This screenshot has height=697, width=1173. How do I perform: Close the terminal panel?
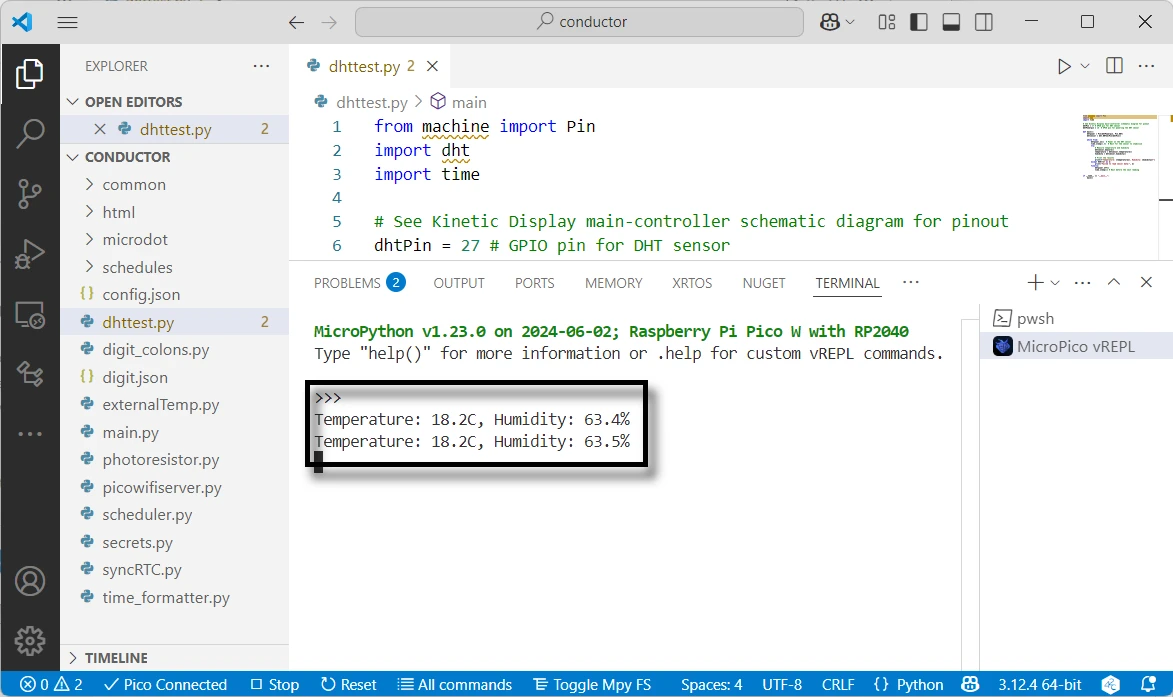pos(1146,282)
